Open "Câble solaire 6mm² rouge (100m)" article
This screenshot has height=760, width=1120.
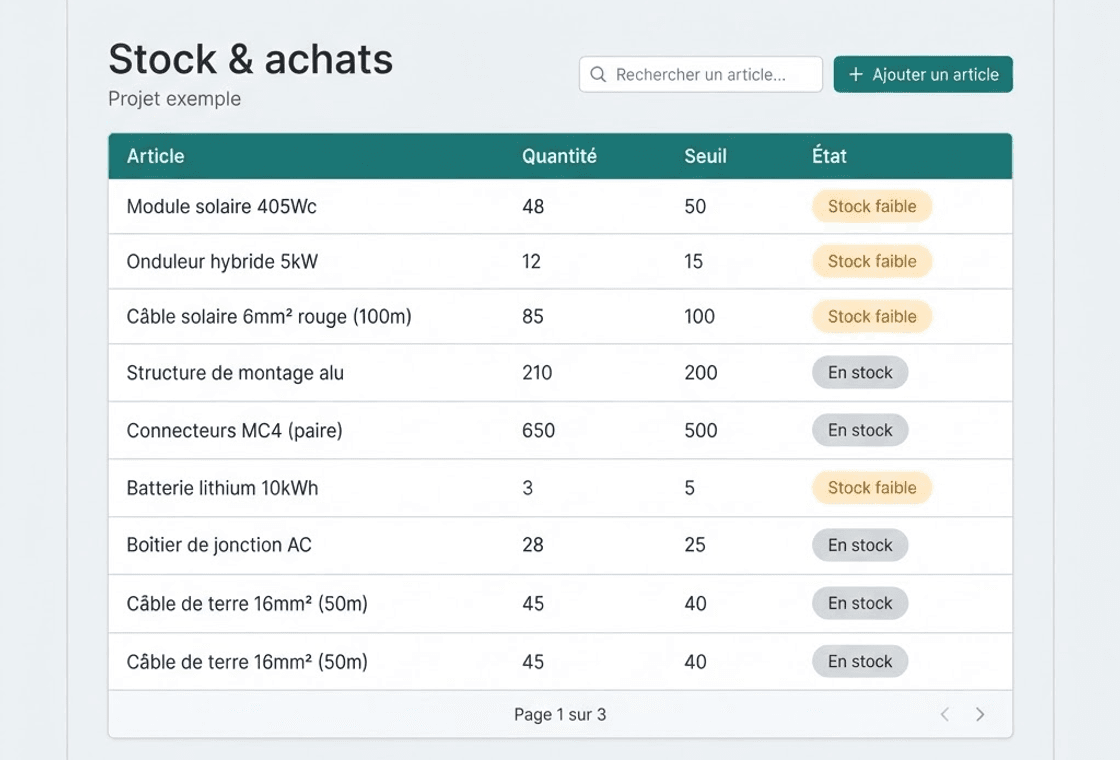tap(269, 316)
